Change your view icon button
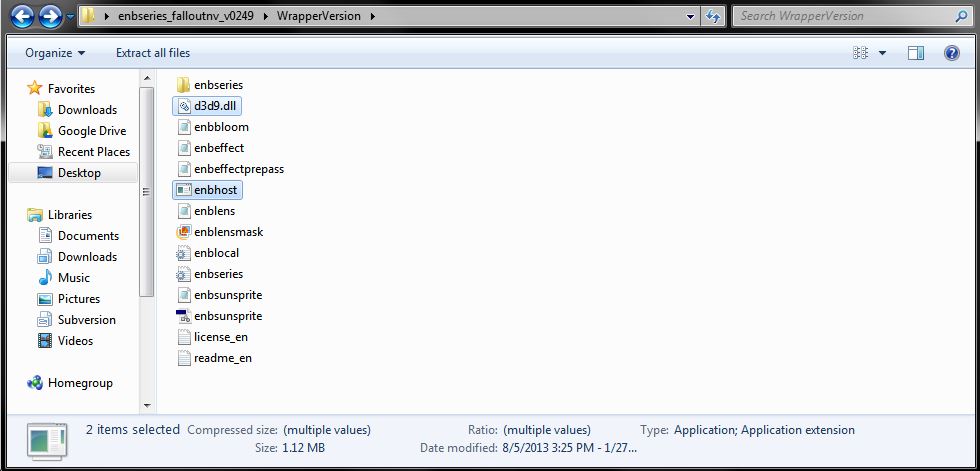The height and width of the screenshot is (471, 980). (861, 53)
